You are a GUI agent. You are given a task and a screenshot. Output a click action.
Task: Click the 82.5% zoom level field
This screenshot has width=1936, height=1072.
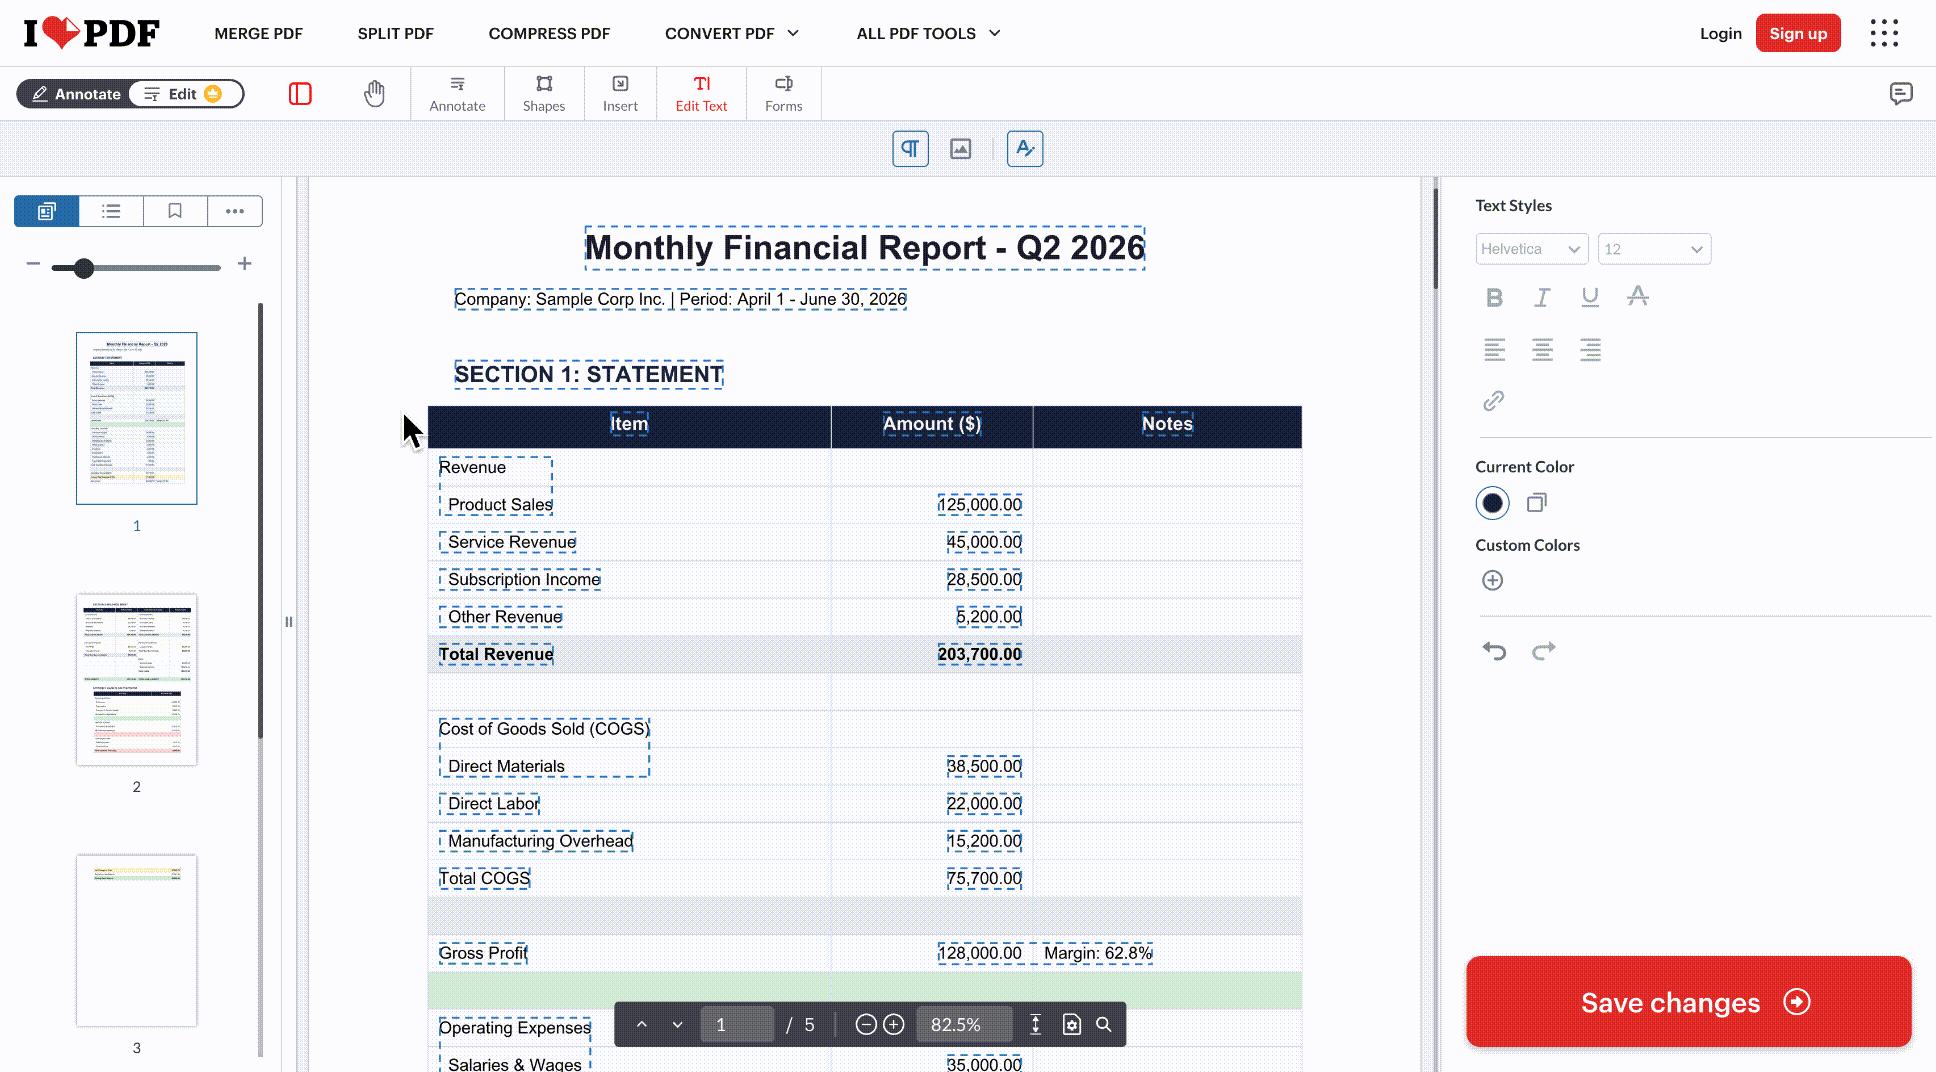964,1025
